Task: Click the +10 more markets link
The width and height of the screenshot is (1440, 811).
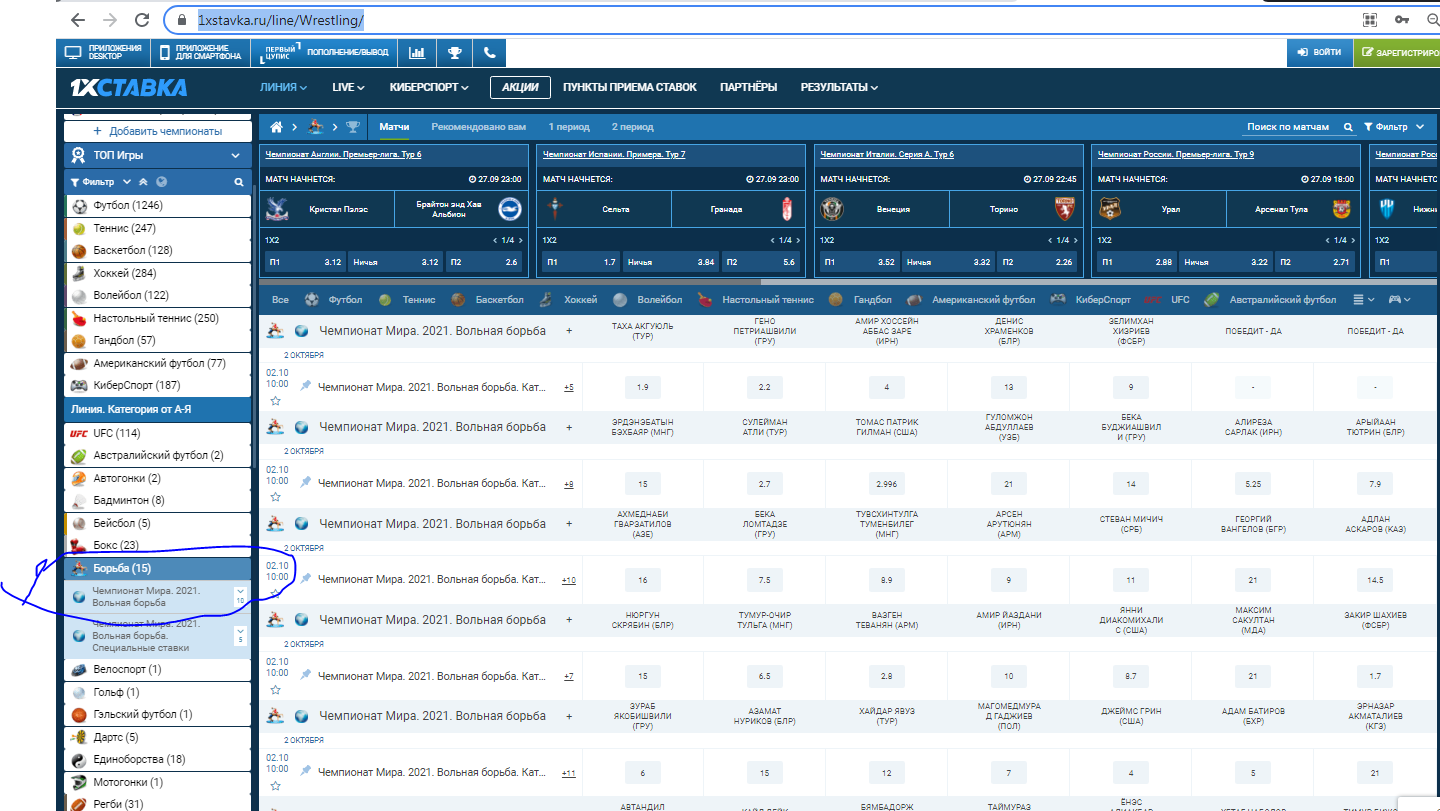Action: pyautogui.click(x=568, y=580)
